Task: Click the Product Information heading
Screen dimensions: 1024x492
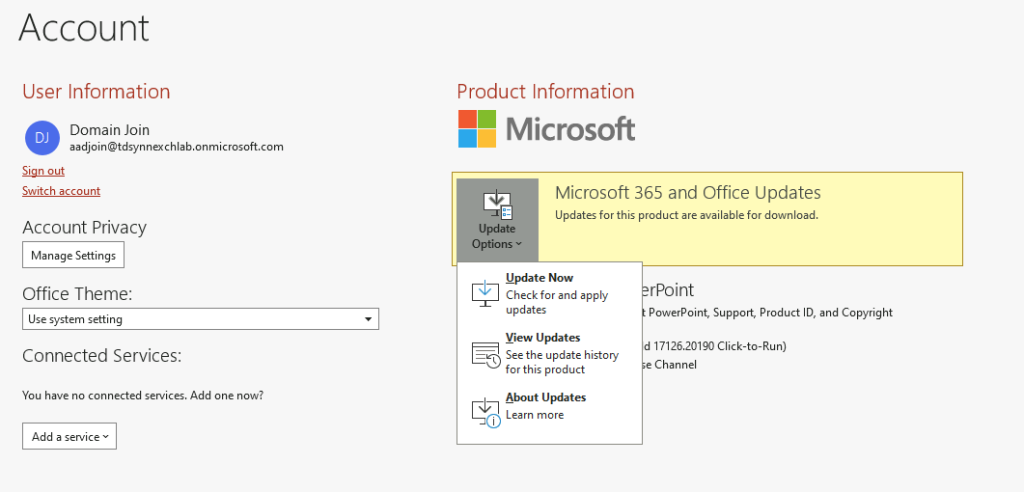Action: (x=545, y=91)
